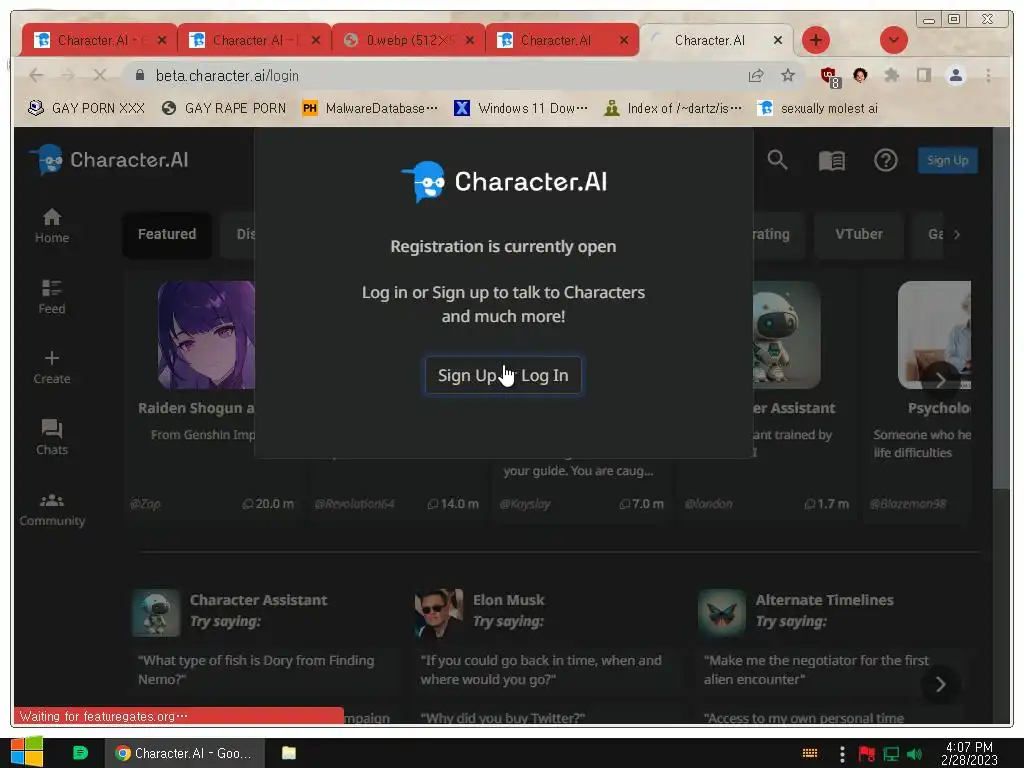Open the Index of /~dartz/is… bookmark
The image size is (1024, 768).
tap(673, 108)
